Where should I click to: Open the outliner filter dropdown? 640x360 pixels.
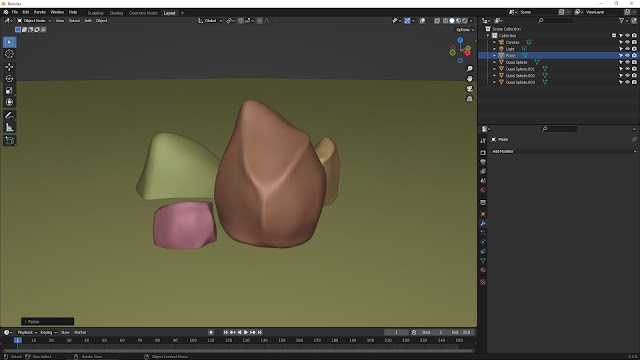[623, 20]
